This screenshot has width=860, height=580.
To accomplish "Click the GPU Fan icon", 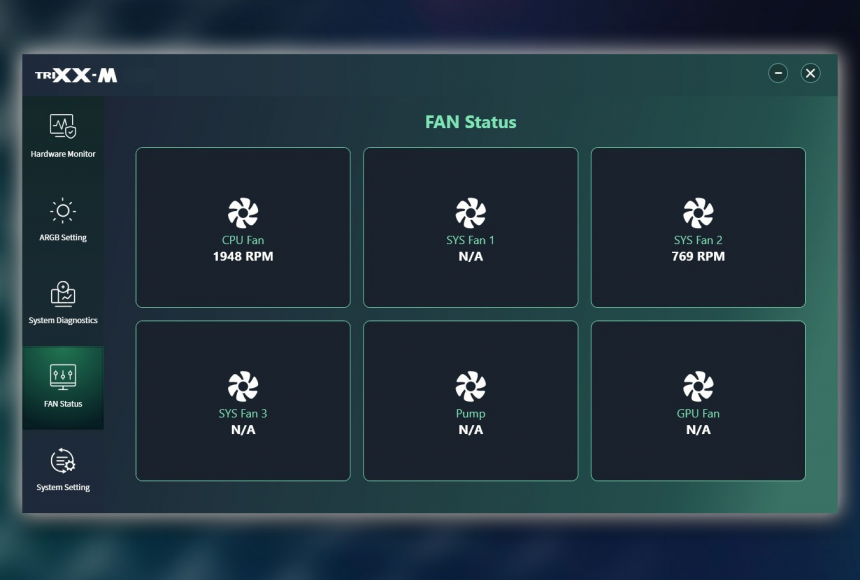I will (x=698, y=386).
